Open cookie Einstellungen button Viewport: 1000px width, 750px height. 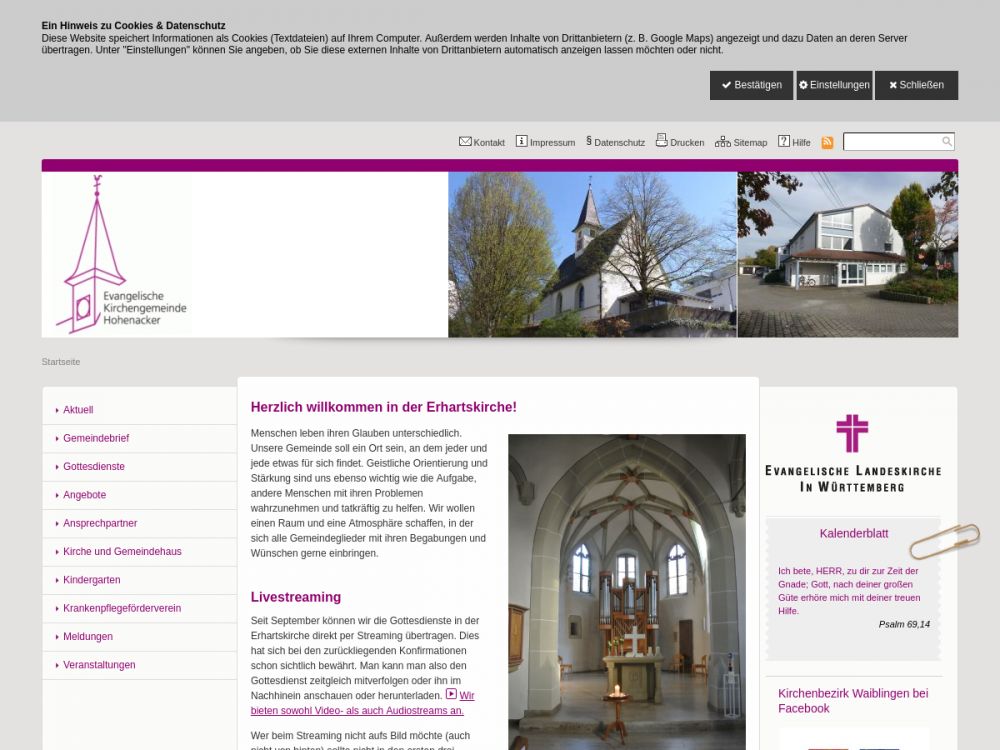tap(834, 85)
